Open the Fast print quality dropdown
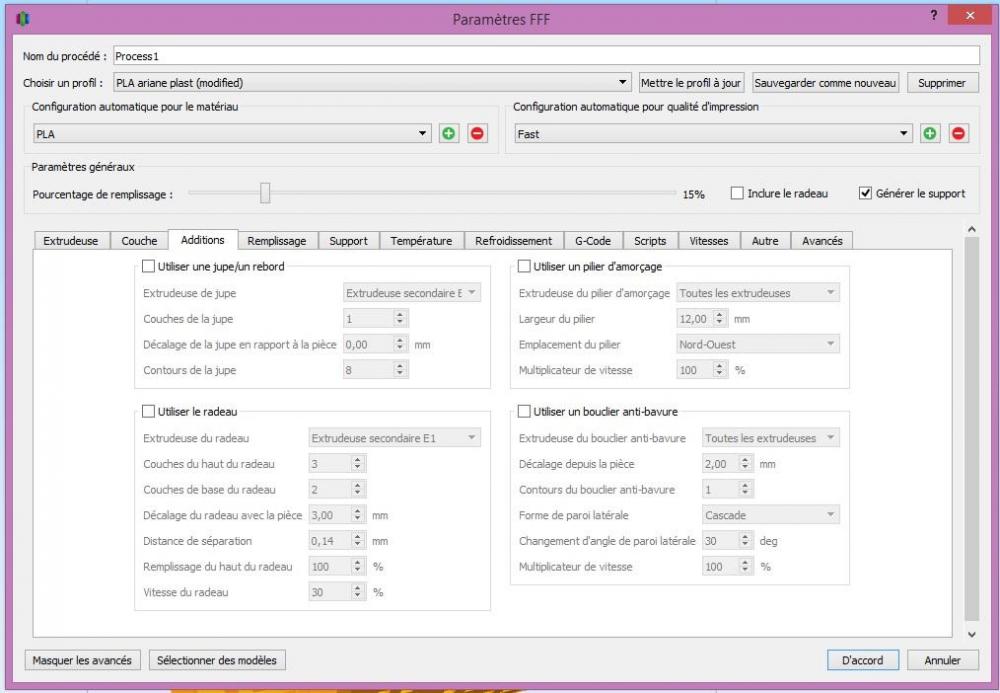 pyautogui.click(x=713, y=134)
